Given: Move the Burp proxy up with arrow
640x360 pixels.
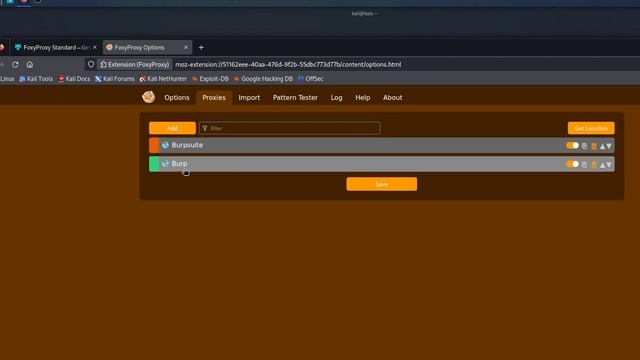Looking at the screenshot, I should 602,165.
